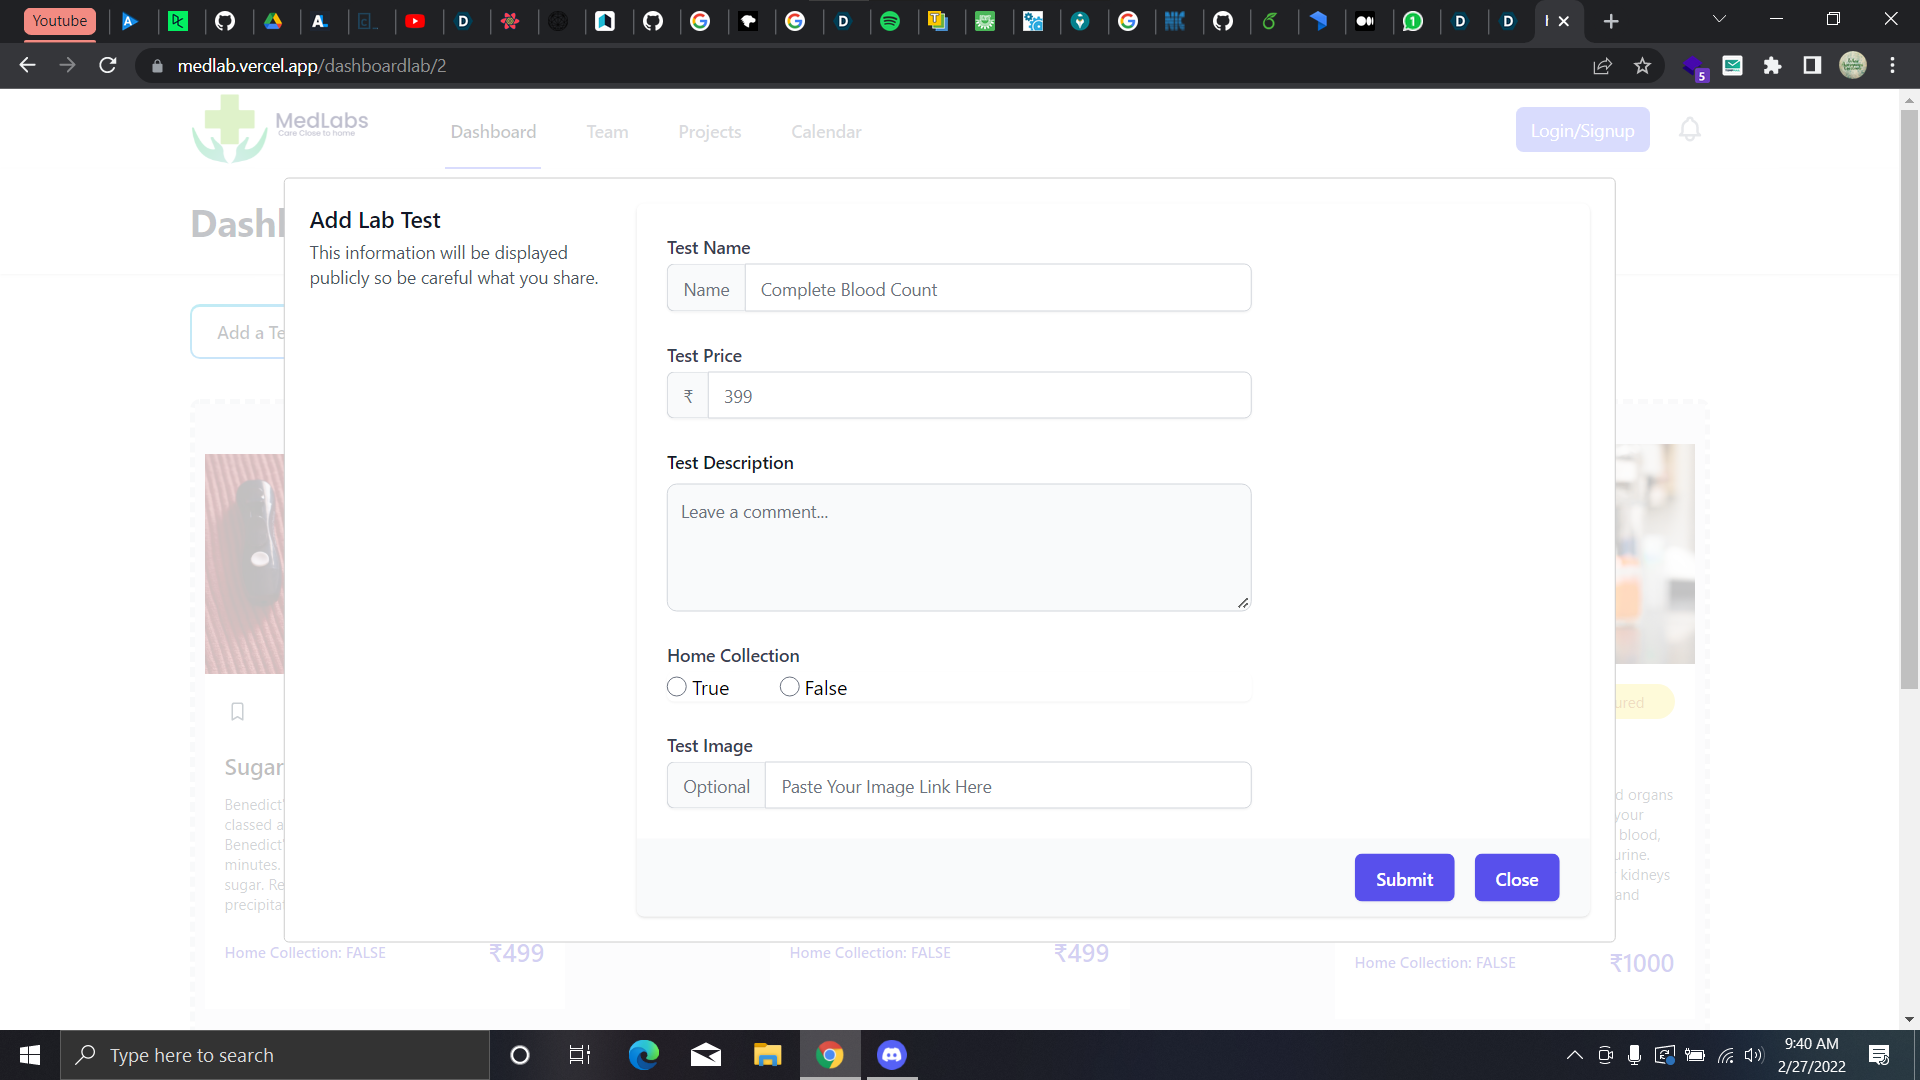Open Discord from the taskbar

coord(891,1055)
